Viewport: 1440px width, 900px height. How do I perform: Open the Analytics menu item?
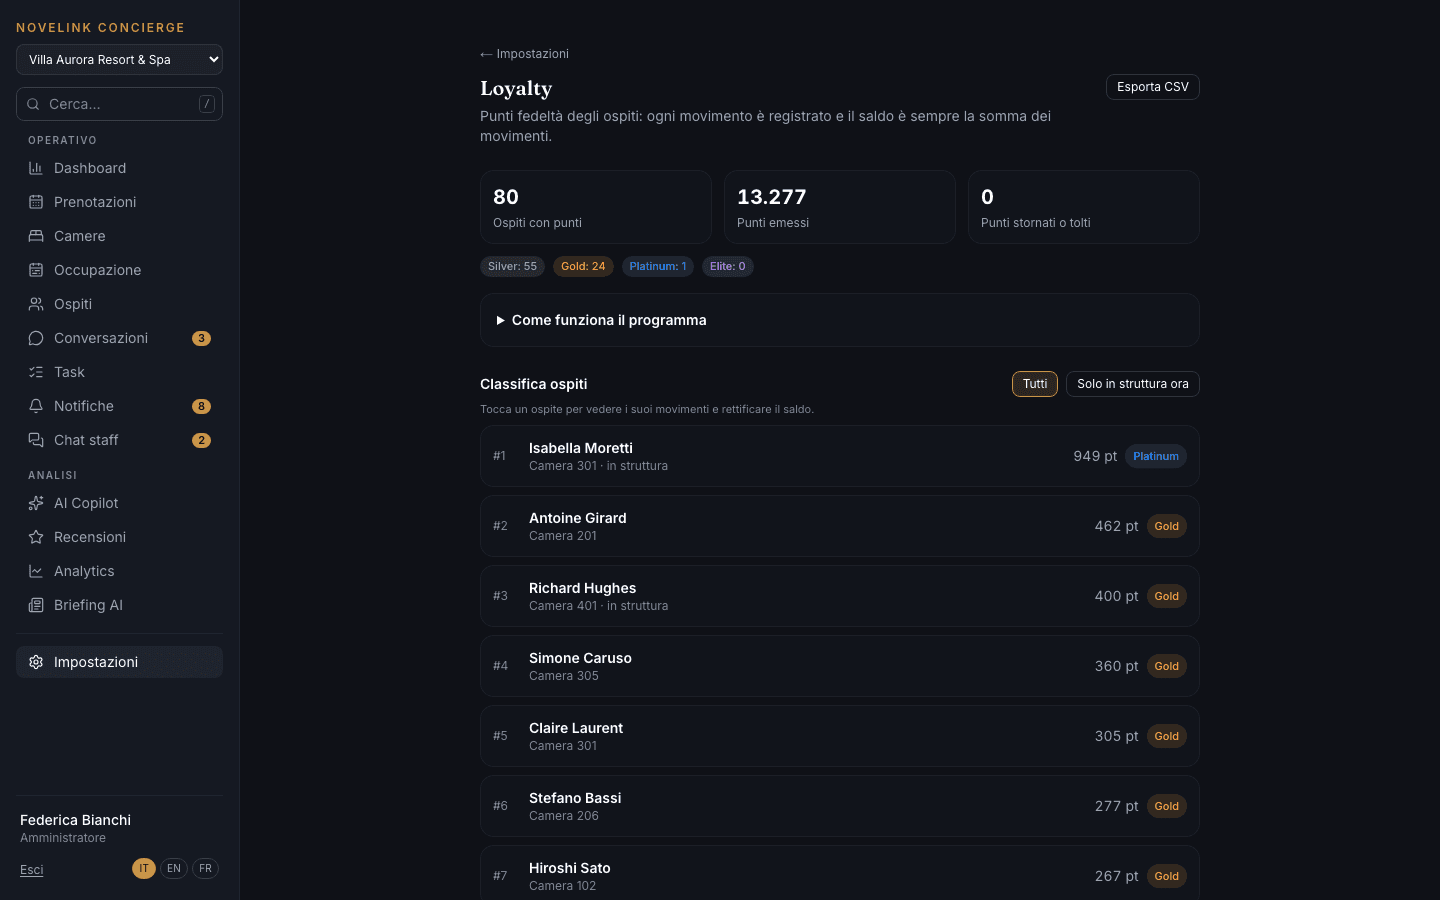pos(119,571)
